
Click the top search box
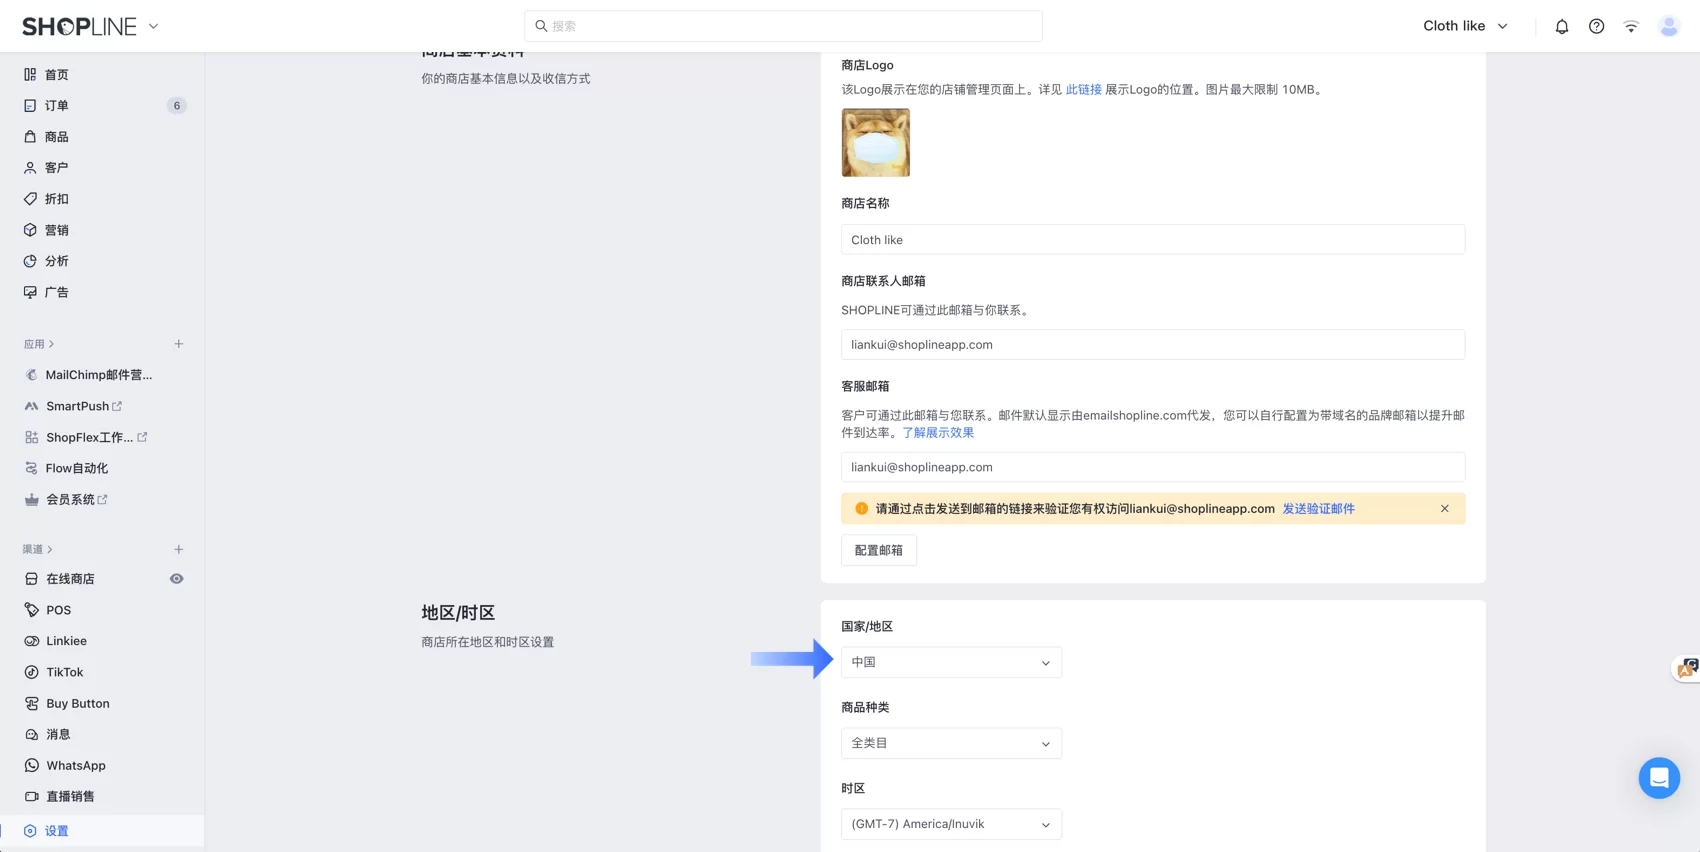click(783, 26)
